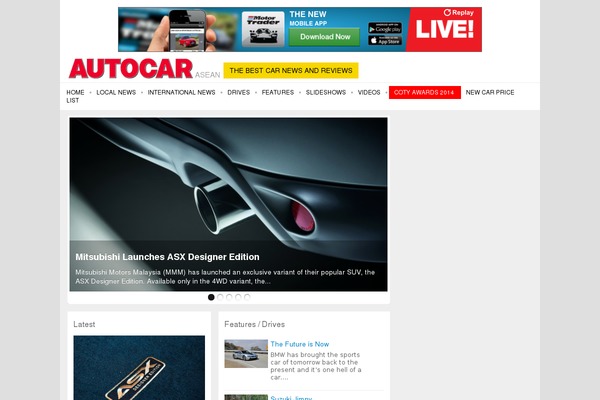Open LOCAL NEWS section

point(116,92)
